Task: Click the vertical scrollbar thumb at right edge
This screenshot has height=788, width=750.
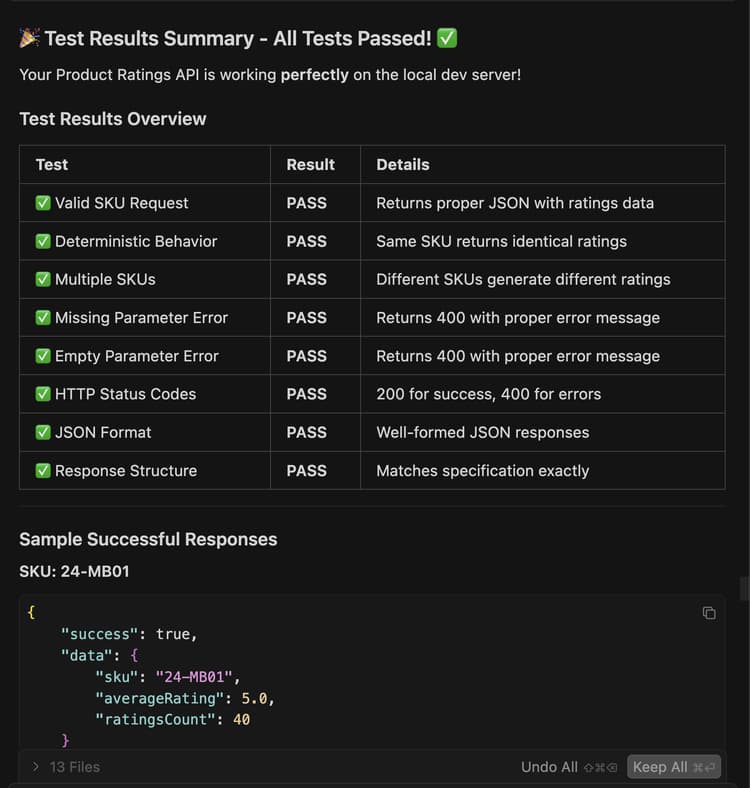Action: pos(744,588)
